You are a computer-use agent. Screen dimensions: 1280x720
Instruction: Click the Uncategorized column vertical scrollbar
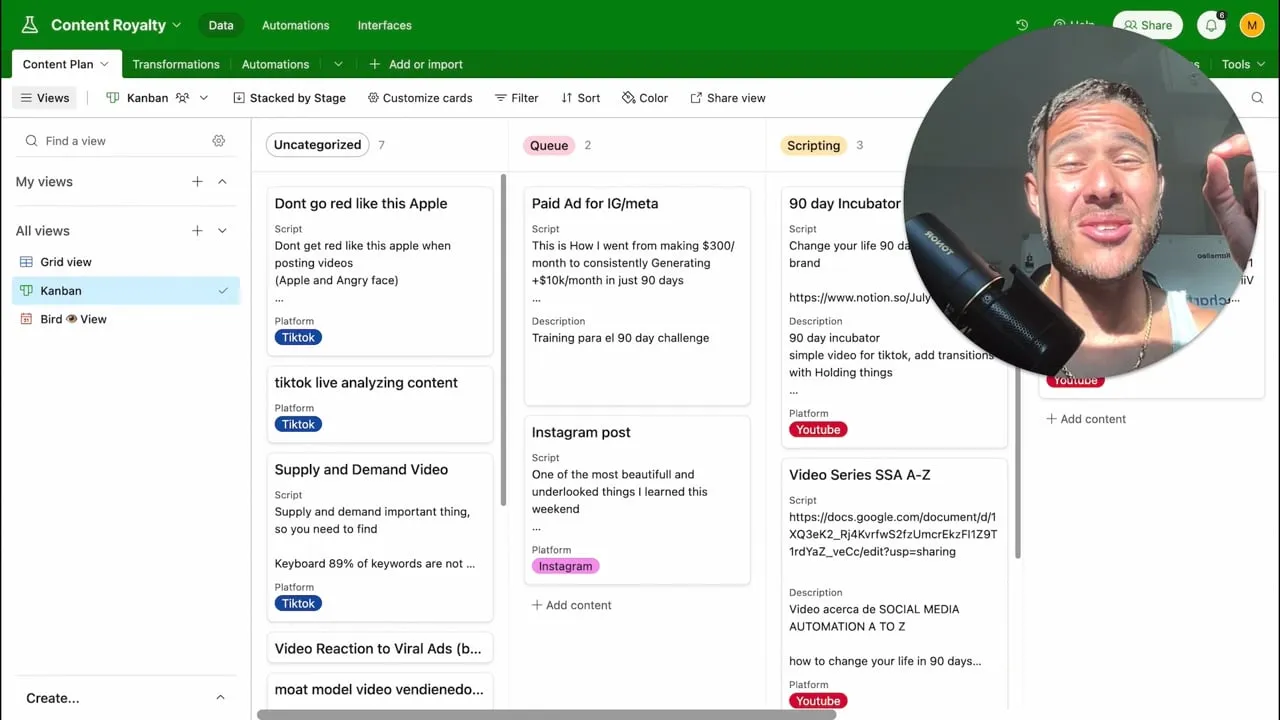point(503,340)
